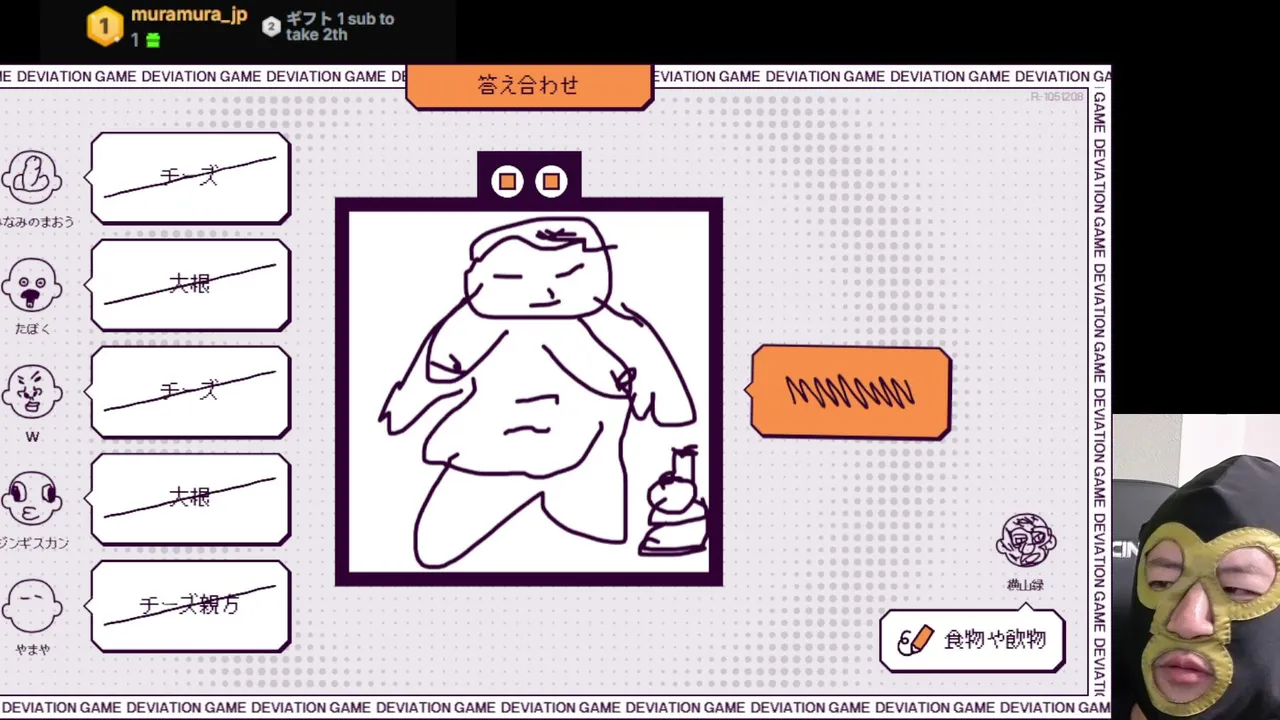Click the ジンギスカン player avatar

(32, 499)
